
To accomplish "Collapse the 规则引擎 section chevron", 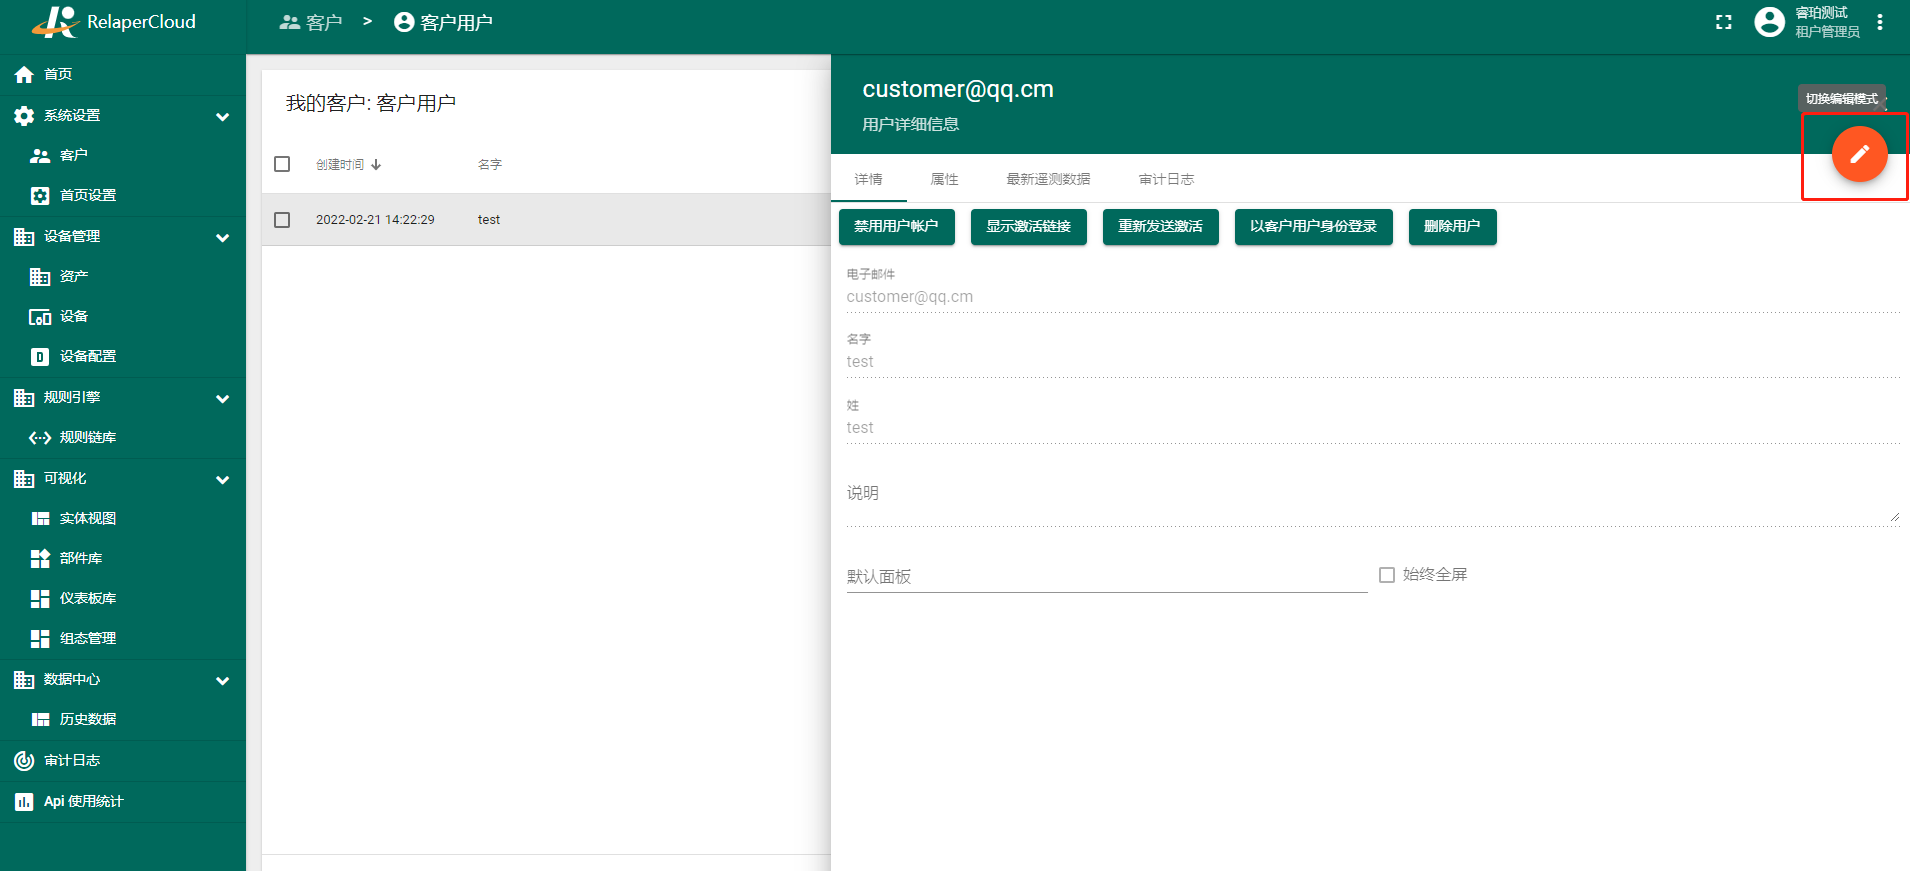I will 223,399.
